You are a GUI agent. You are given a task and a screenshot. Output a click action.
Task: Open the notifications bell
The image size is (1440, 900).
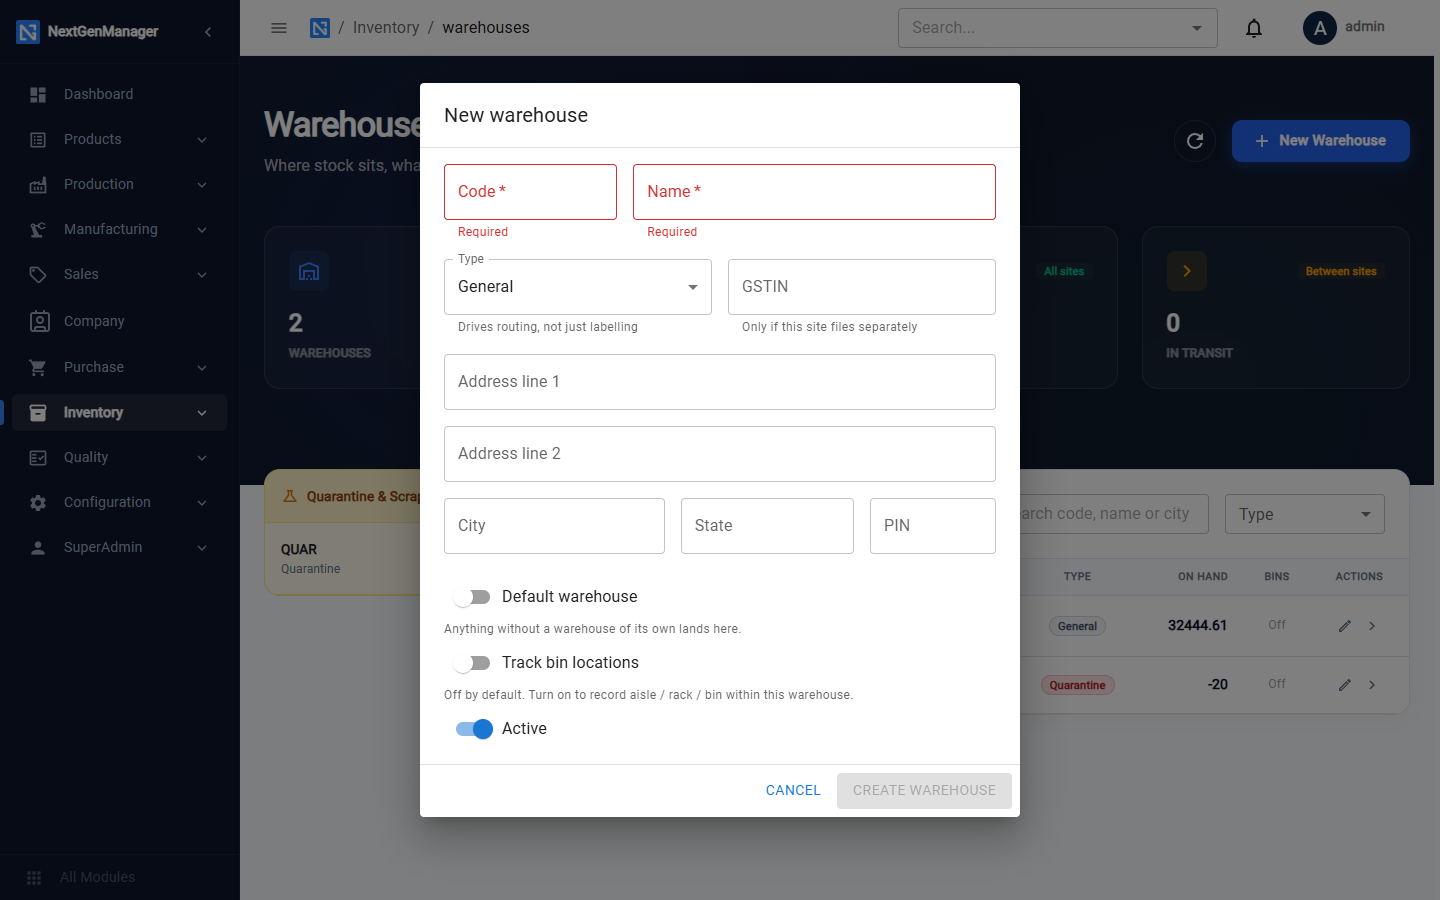click(x=1254, y=28)
